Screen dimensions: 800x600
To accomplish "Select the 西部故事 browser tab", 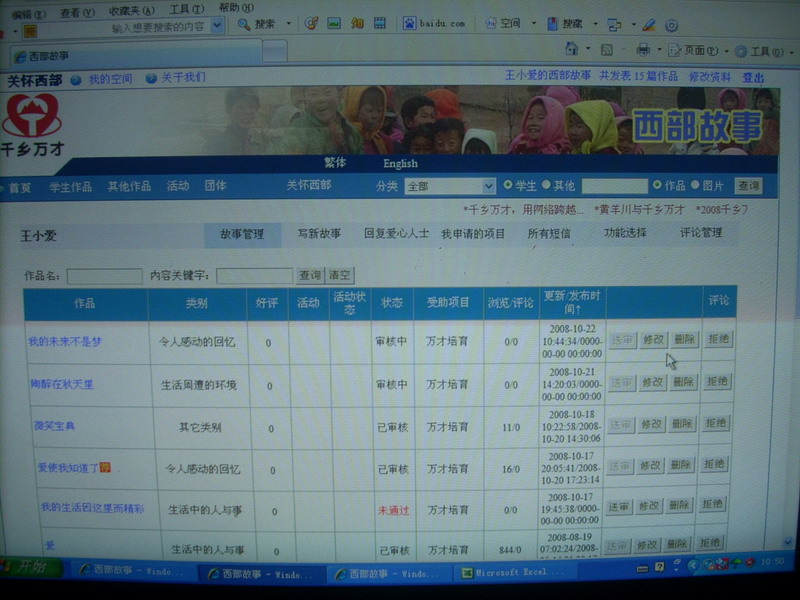I will pos(136,55).
